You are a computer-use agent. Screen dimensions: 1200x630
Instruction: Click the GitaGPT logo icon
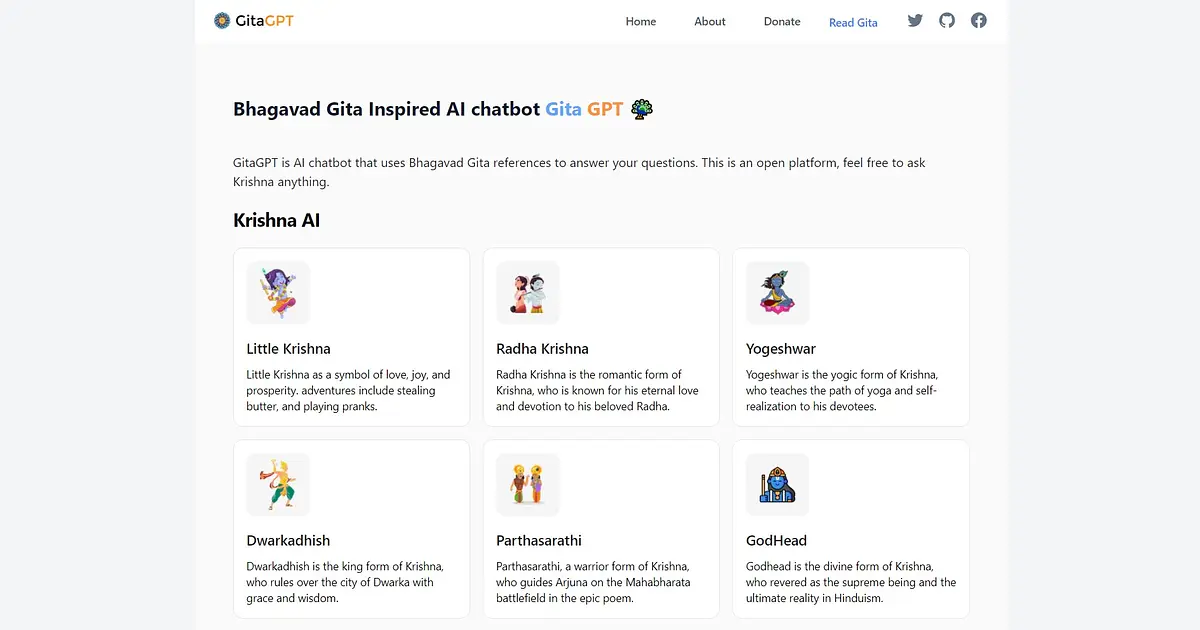coord(222,20)
